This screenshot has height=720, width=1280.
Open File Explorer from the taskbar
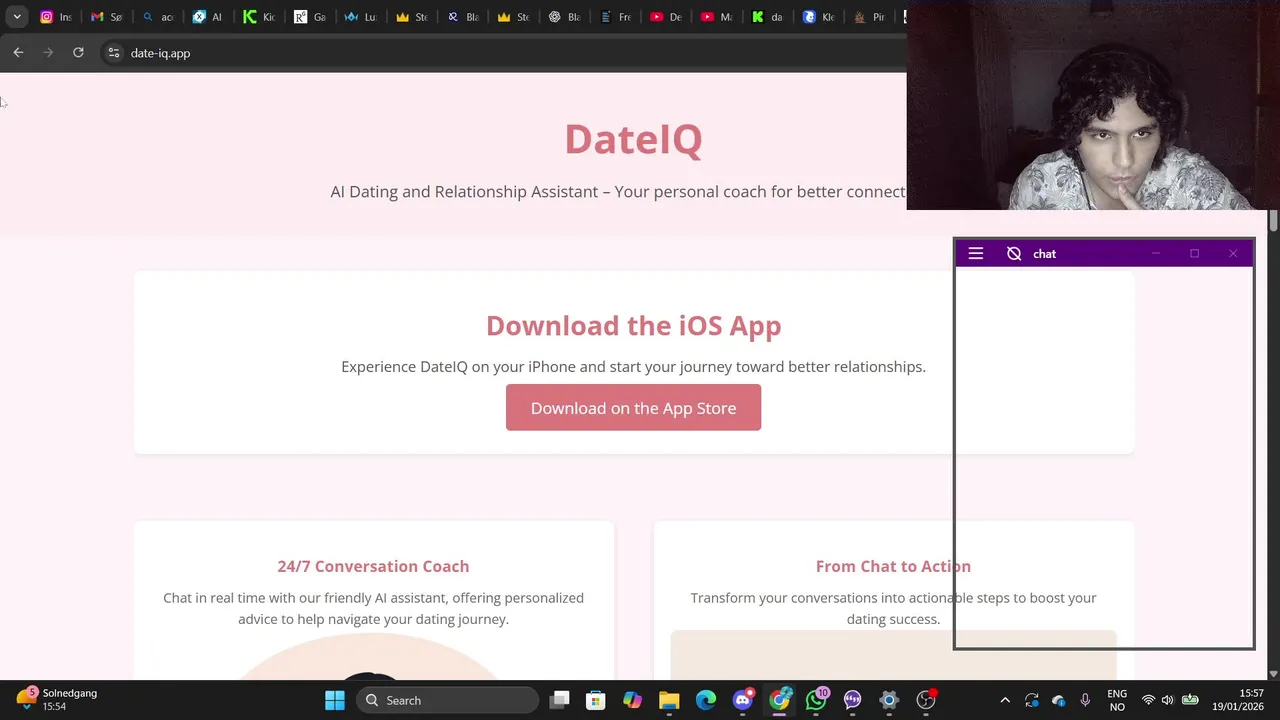click(x=669, y=700)
